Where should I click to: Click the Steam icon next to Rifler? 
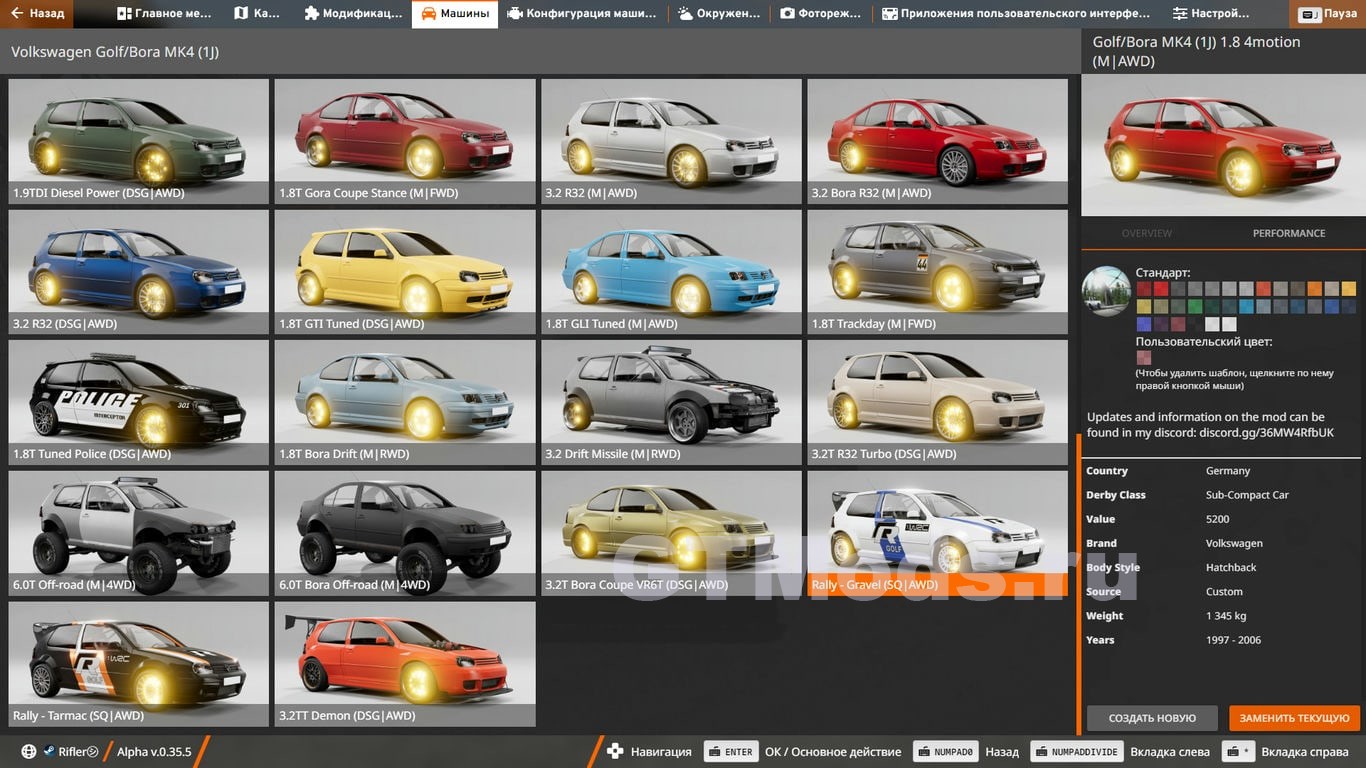click(48, 752)
